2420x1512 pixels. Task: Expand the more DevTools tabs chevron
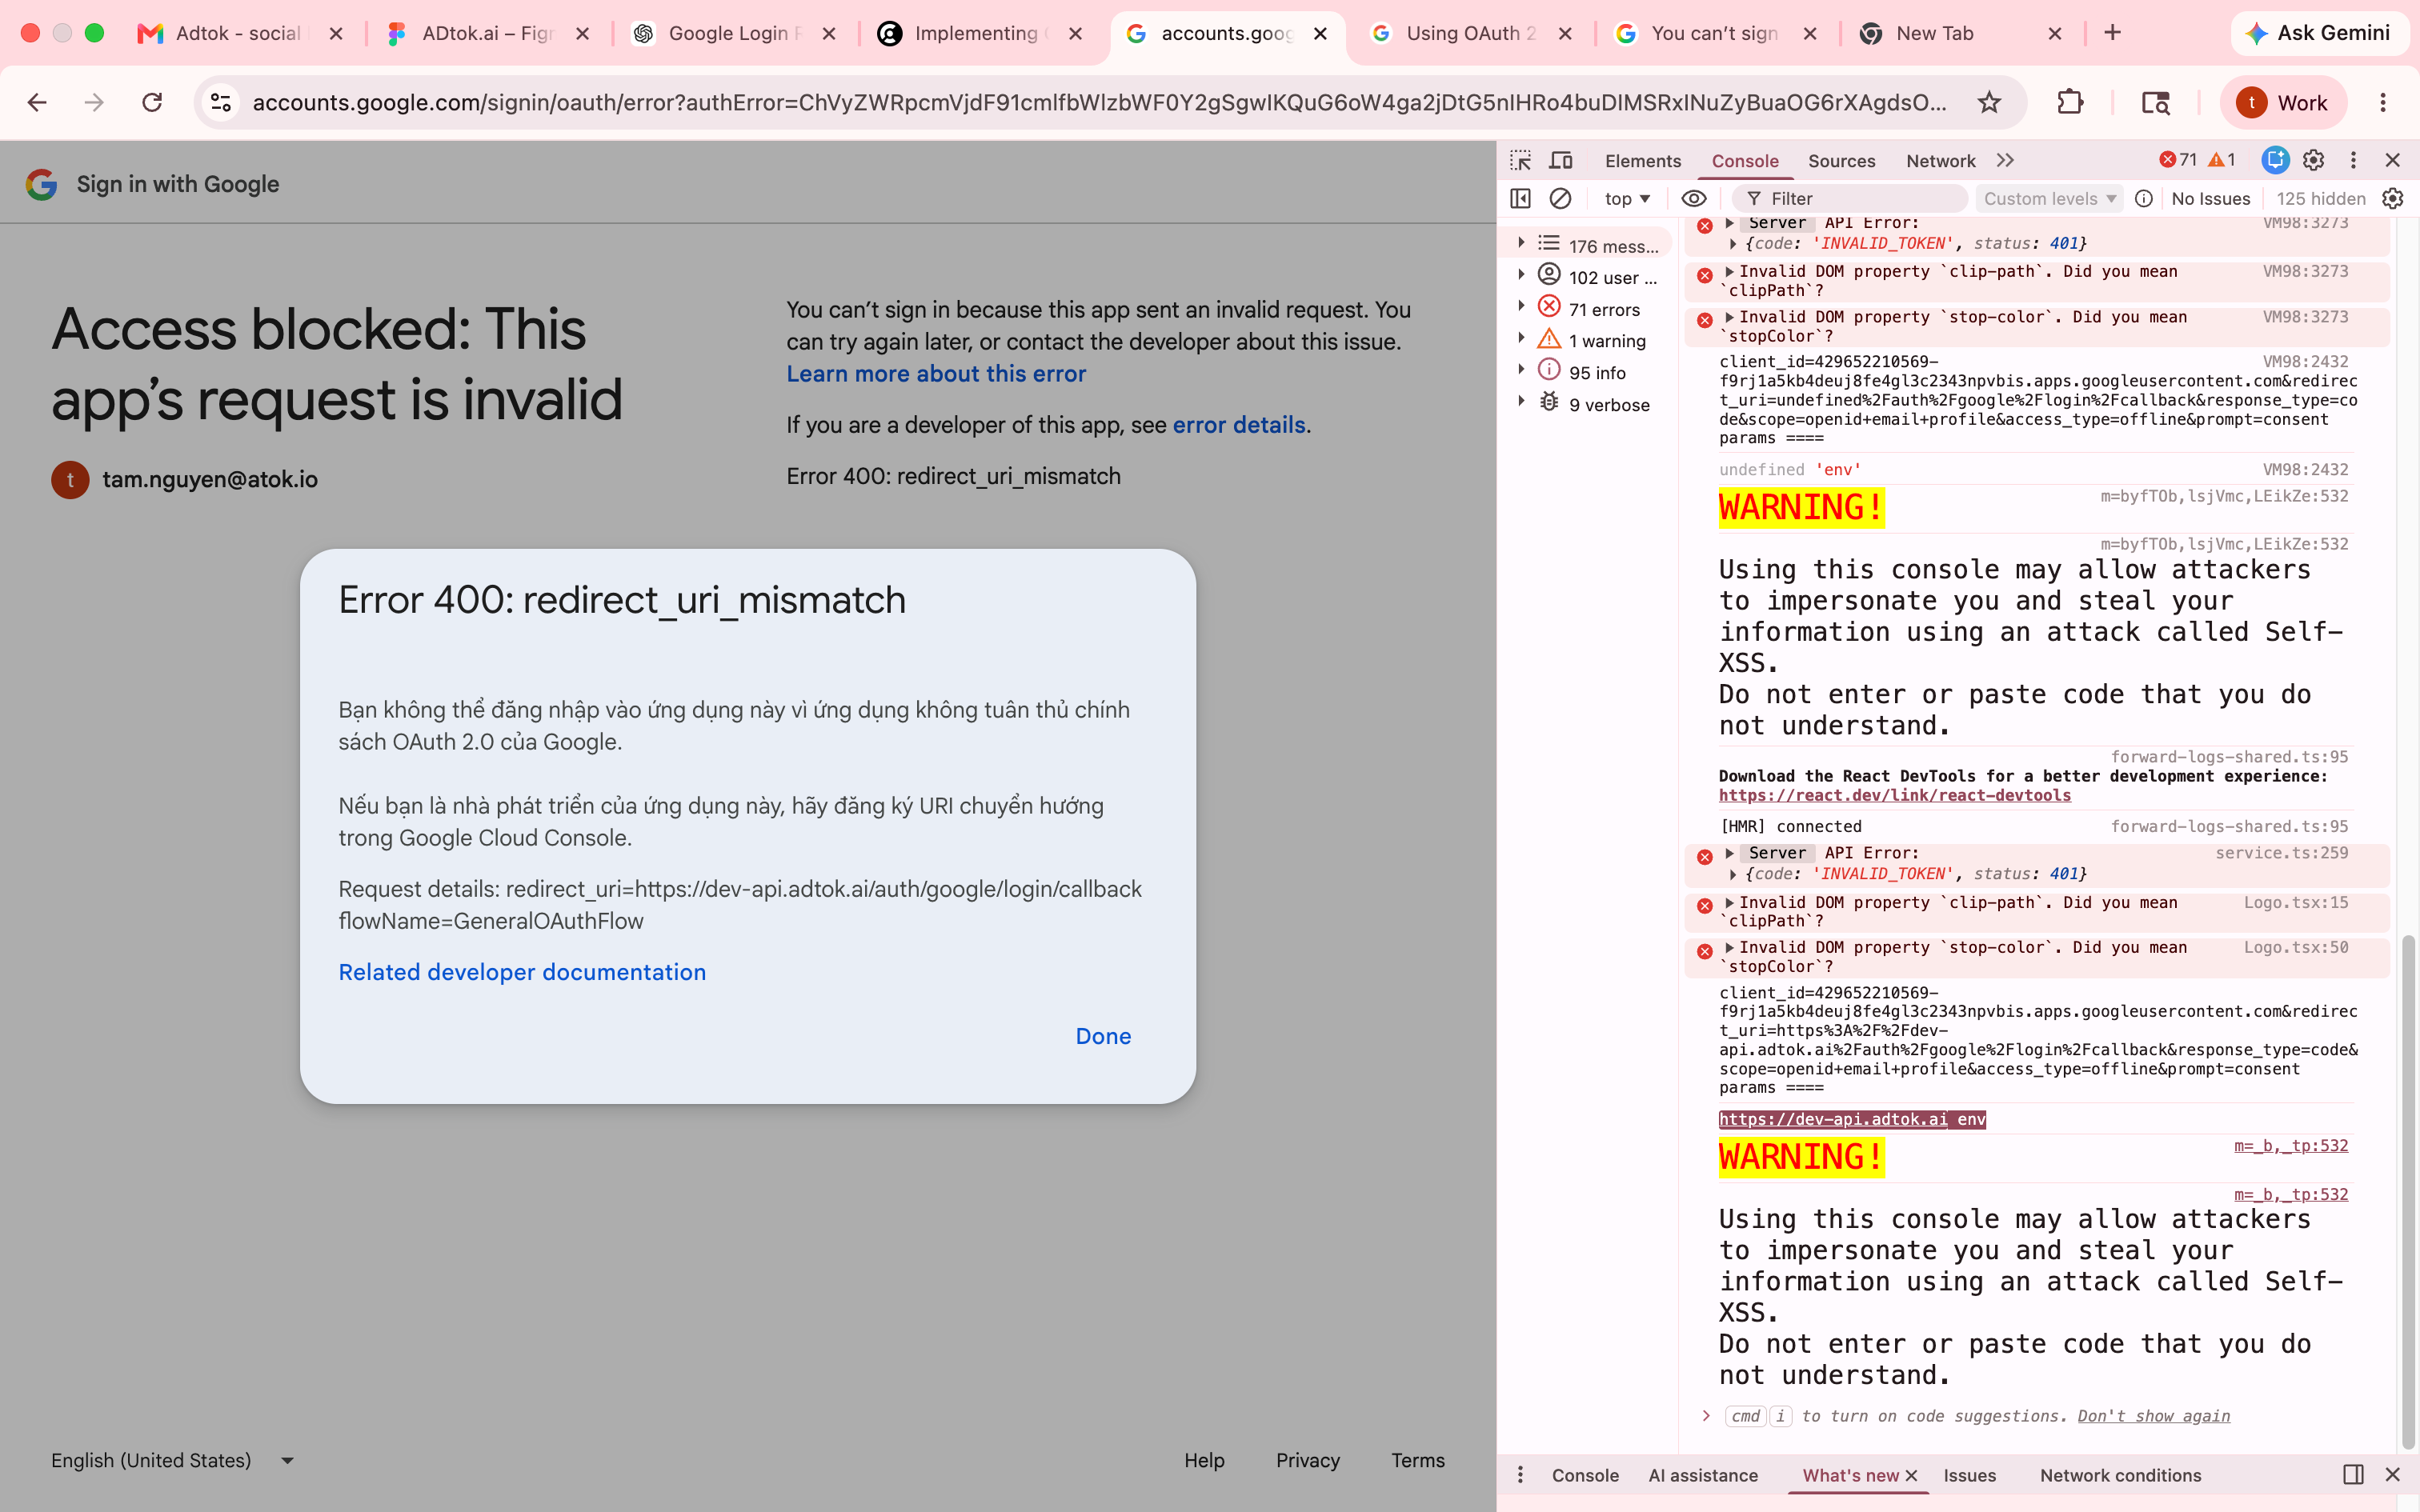2005,160
